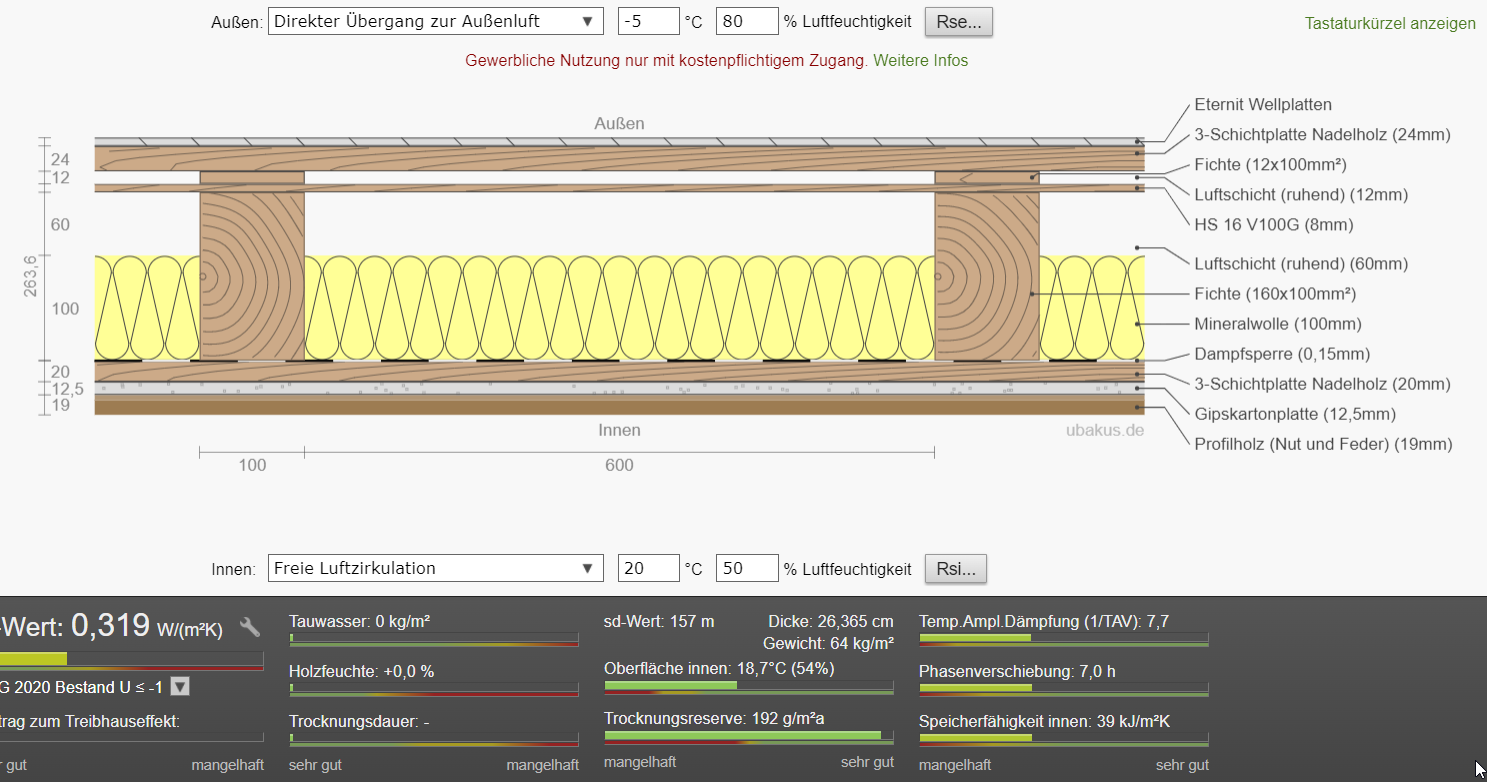This screenshot has height=782, width=1487.
Task: Click the Tauwasser rating bar
Action: coord(433,638)
